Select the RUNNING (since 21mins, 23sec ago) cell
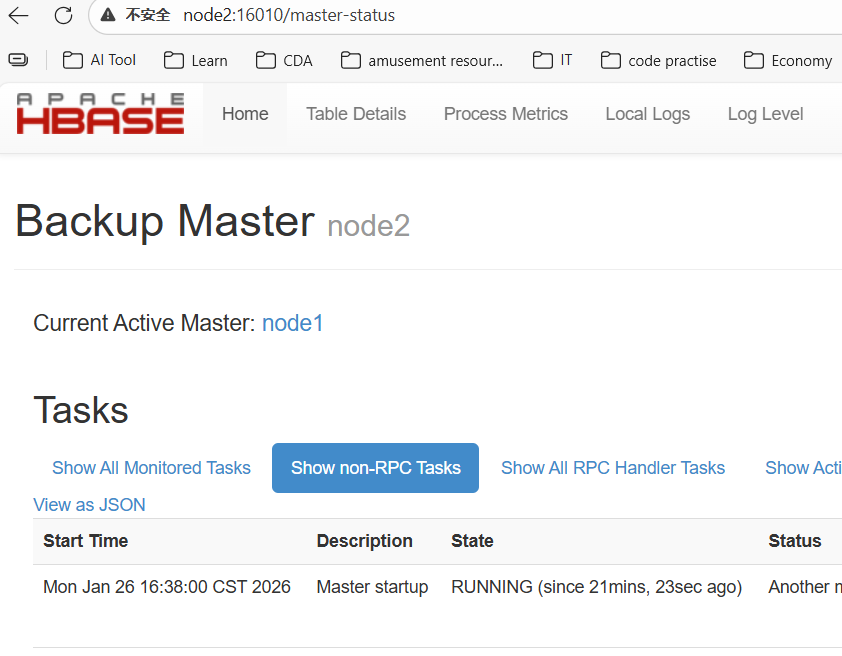 597,587
